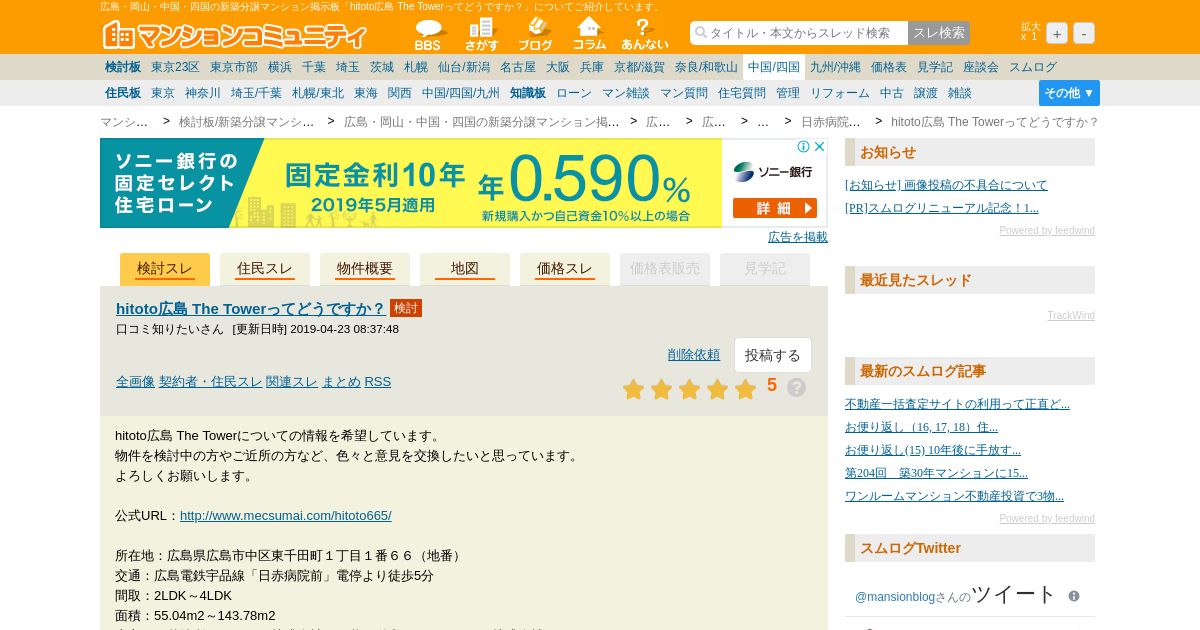Select 中国/四国 in the 検討板 menu
The width and height of the screenshot is (1200, 630).
point(774,67)
